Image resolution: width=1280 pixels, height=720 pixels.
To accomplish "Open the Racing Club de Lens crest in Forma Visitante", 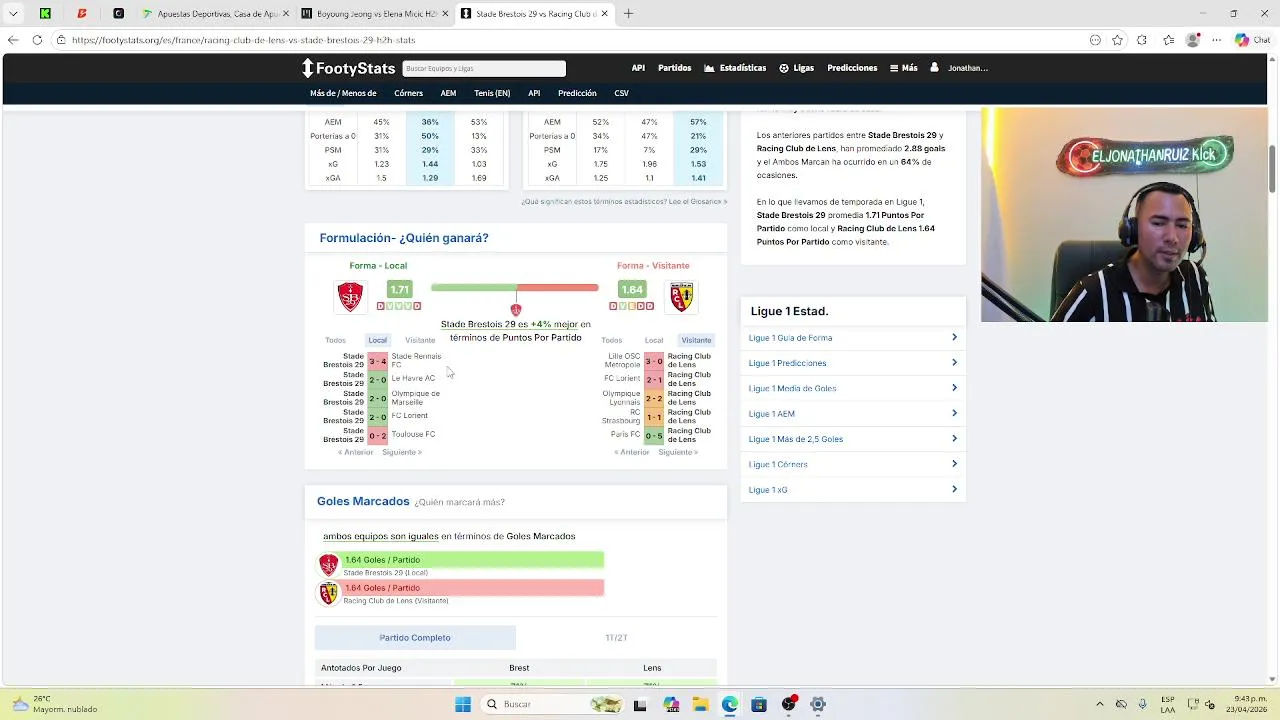I will (682, 297).
